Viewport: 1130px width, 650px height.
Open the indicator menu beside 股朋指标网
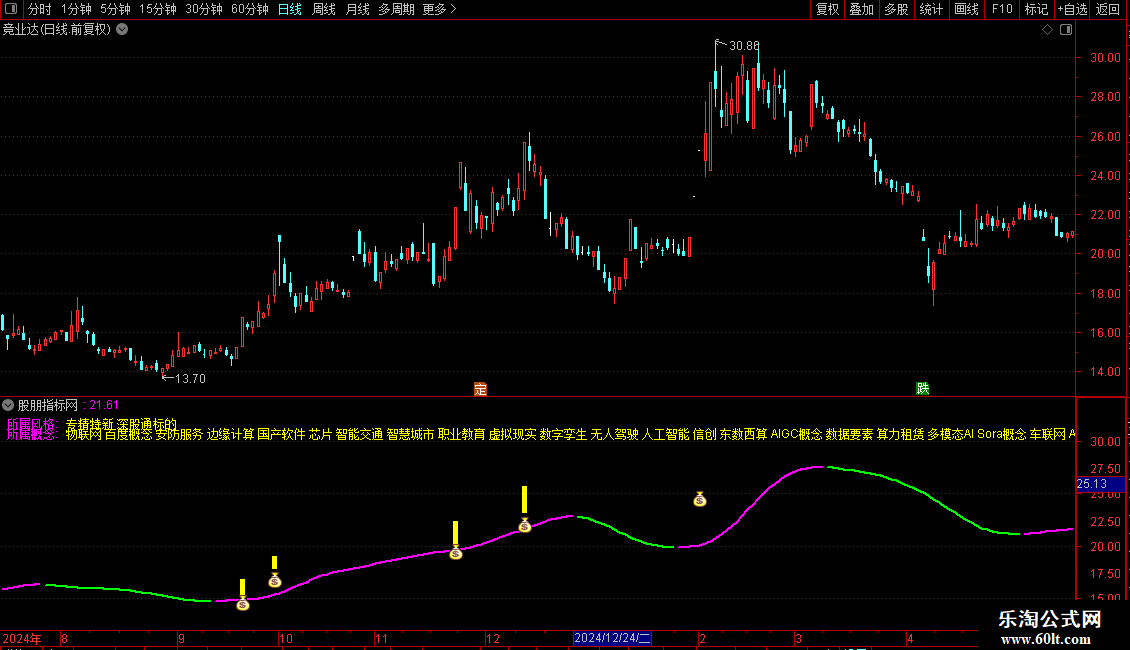tap(8, 405)
